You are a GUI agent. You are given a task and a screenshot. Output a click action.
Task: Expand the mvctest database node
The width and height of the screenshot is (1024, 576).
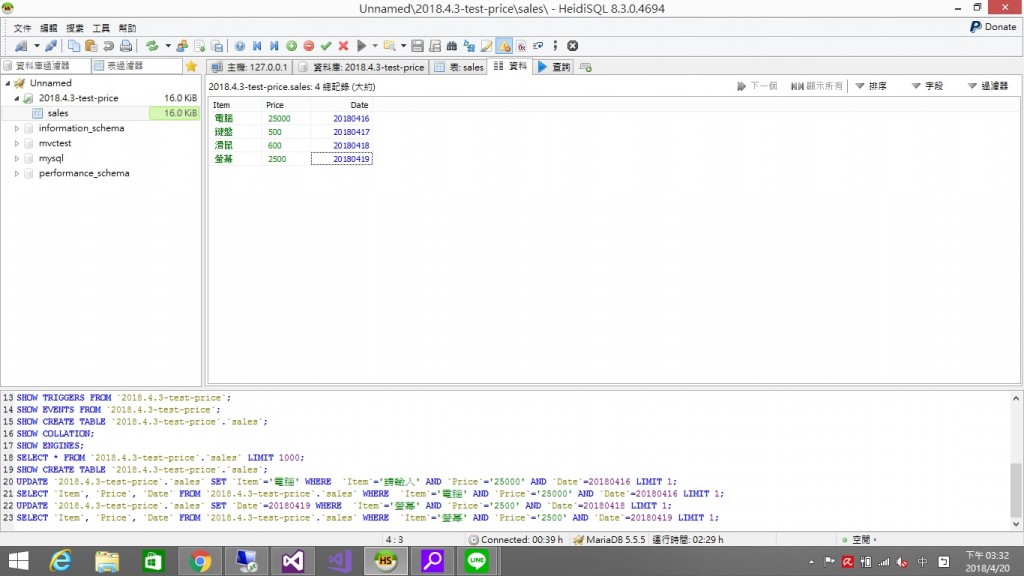tap(16, 143)
